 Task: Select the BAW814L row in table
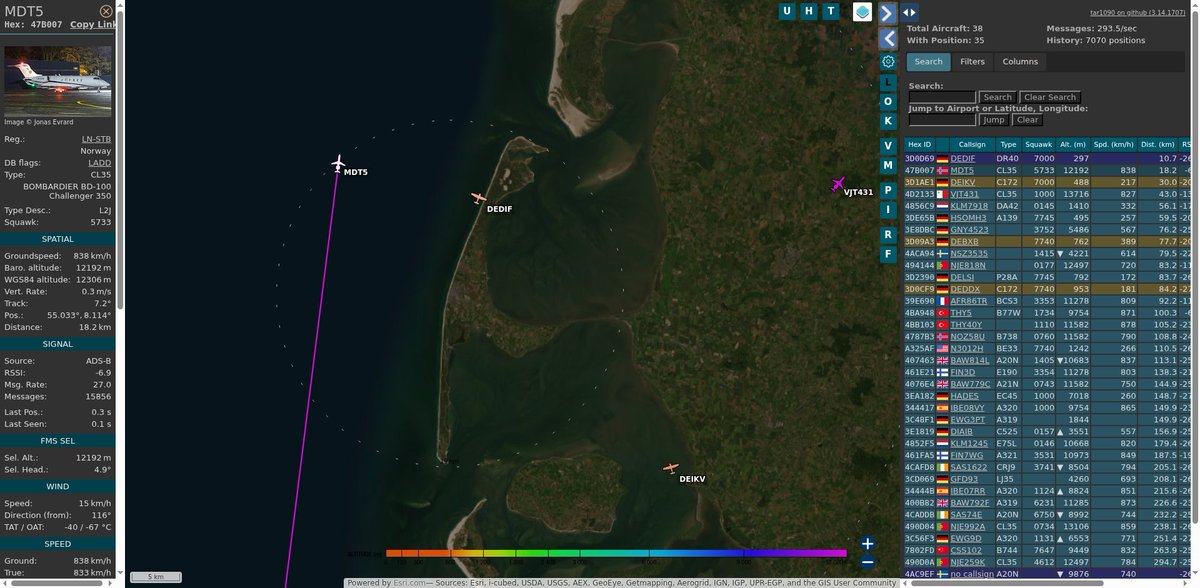click(1047, 359)
